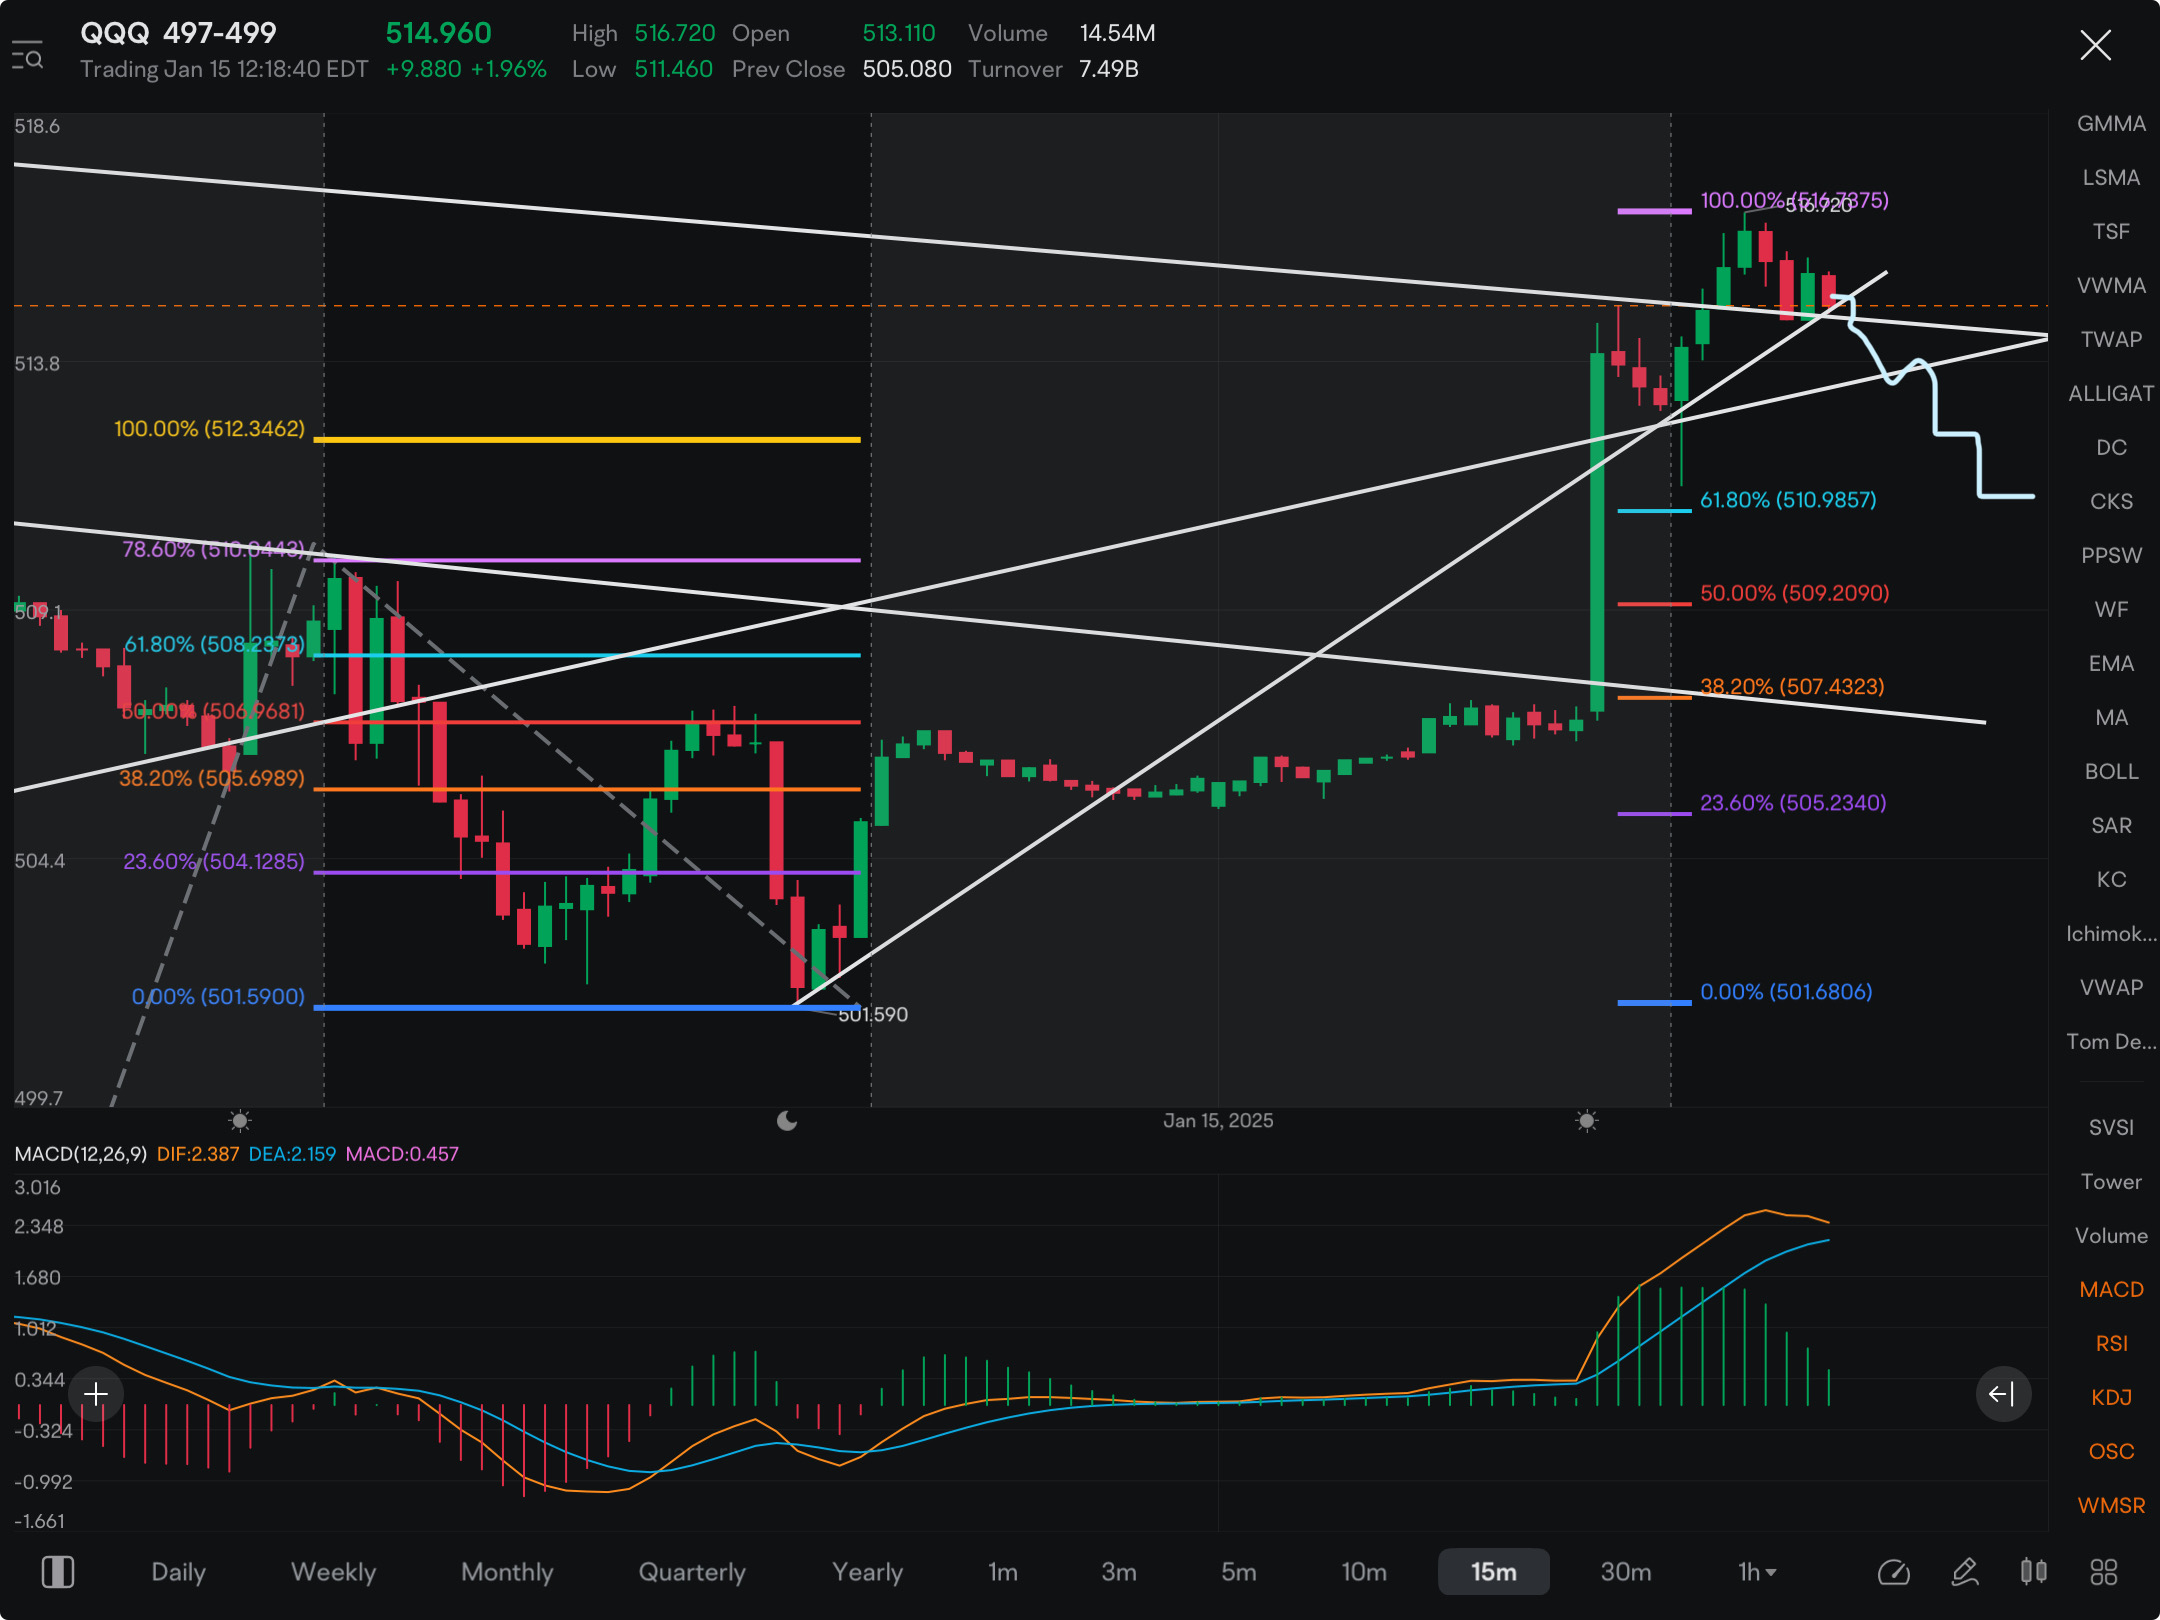
Task: Toggle the OSC sub-indicator
Action: click(2111, 1452)
